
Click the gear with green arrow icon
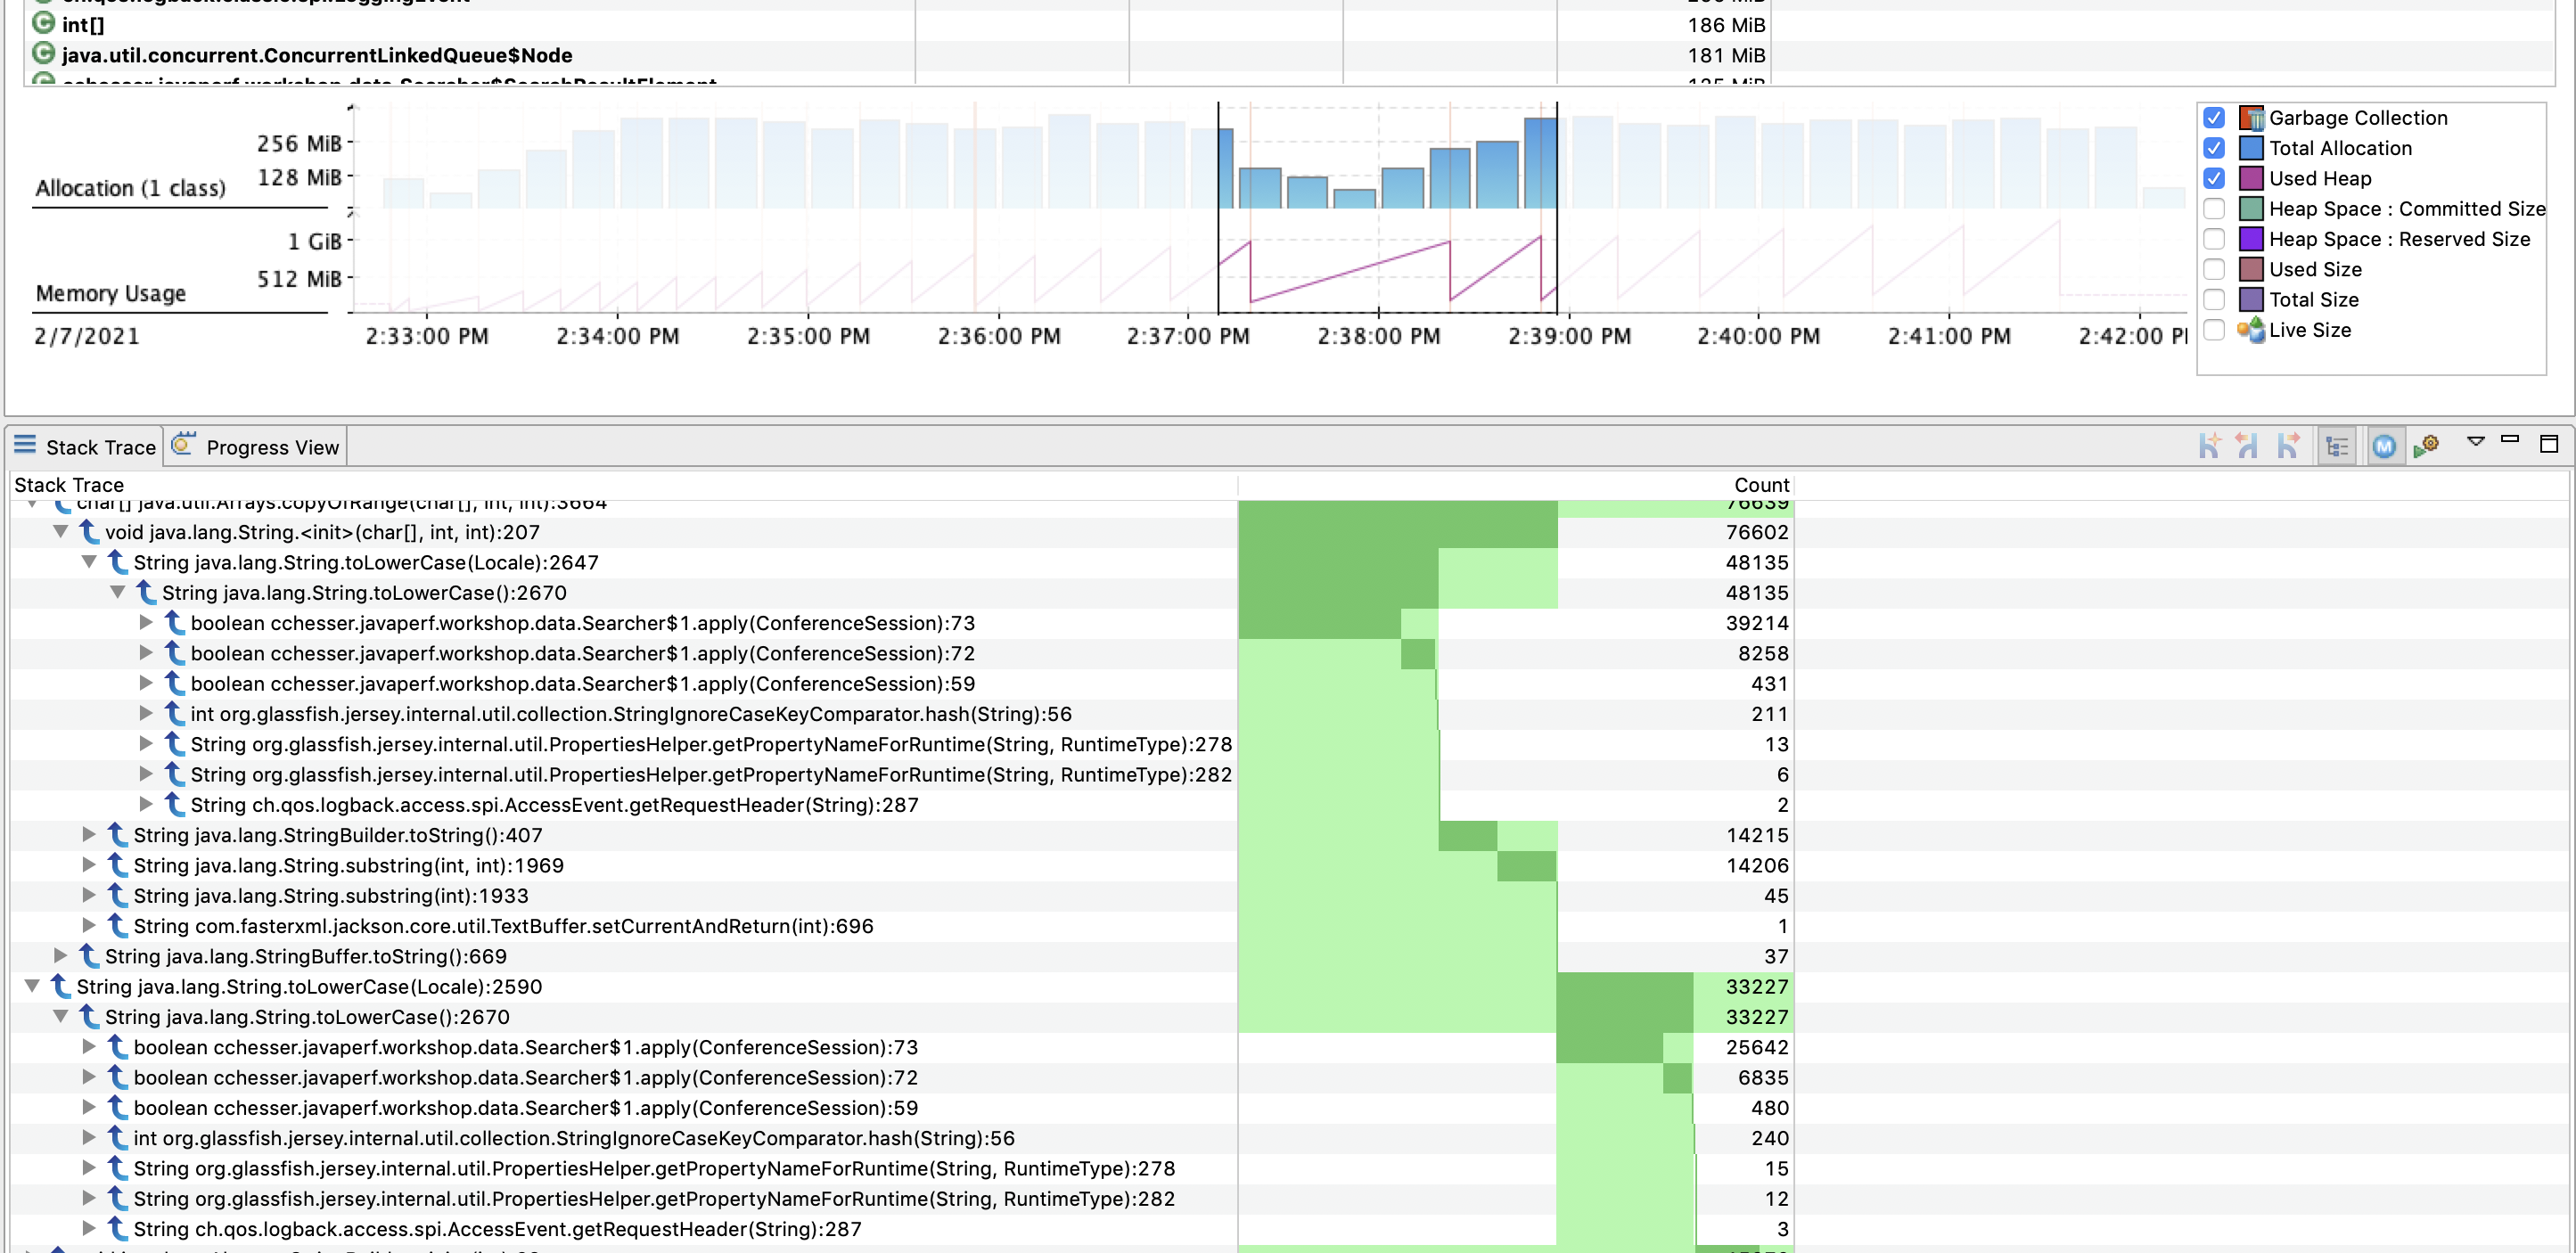(x=2427, y=446)
